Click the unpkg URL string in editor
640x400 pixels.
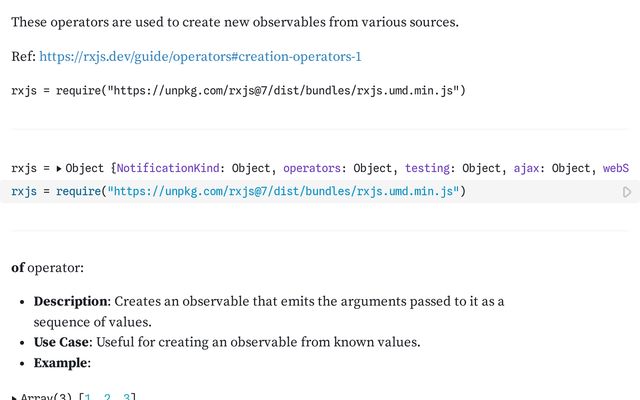point(280,191)
